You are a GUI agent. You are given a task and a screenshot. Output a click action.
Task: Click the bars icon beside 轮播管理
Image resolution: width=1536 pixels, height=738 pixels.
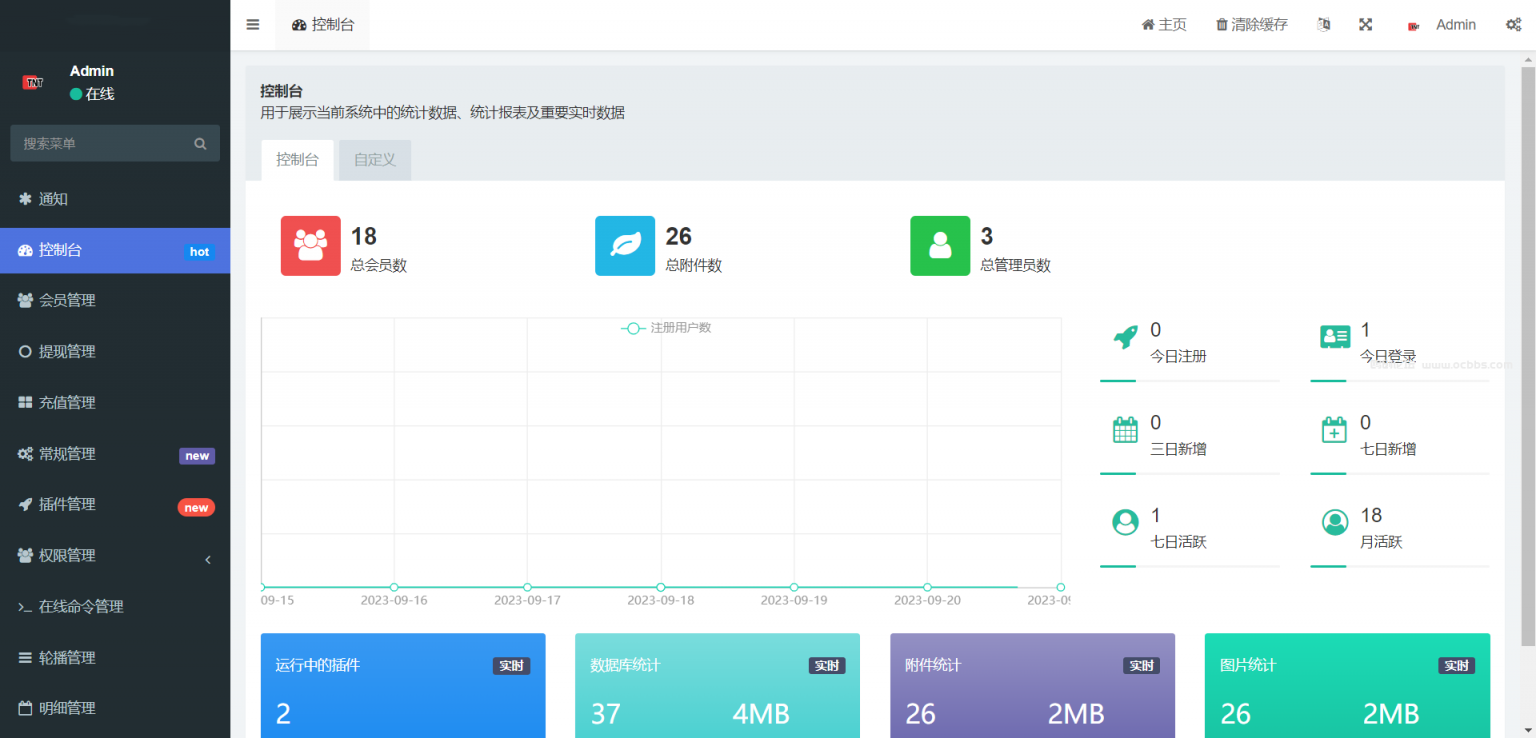click(25, 658)
